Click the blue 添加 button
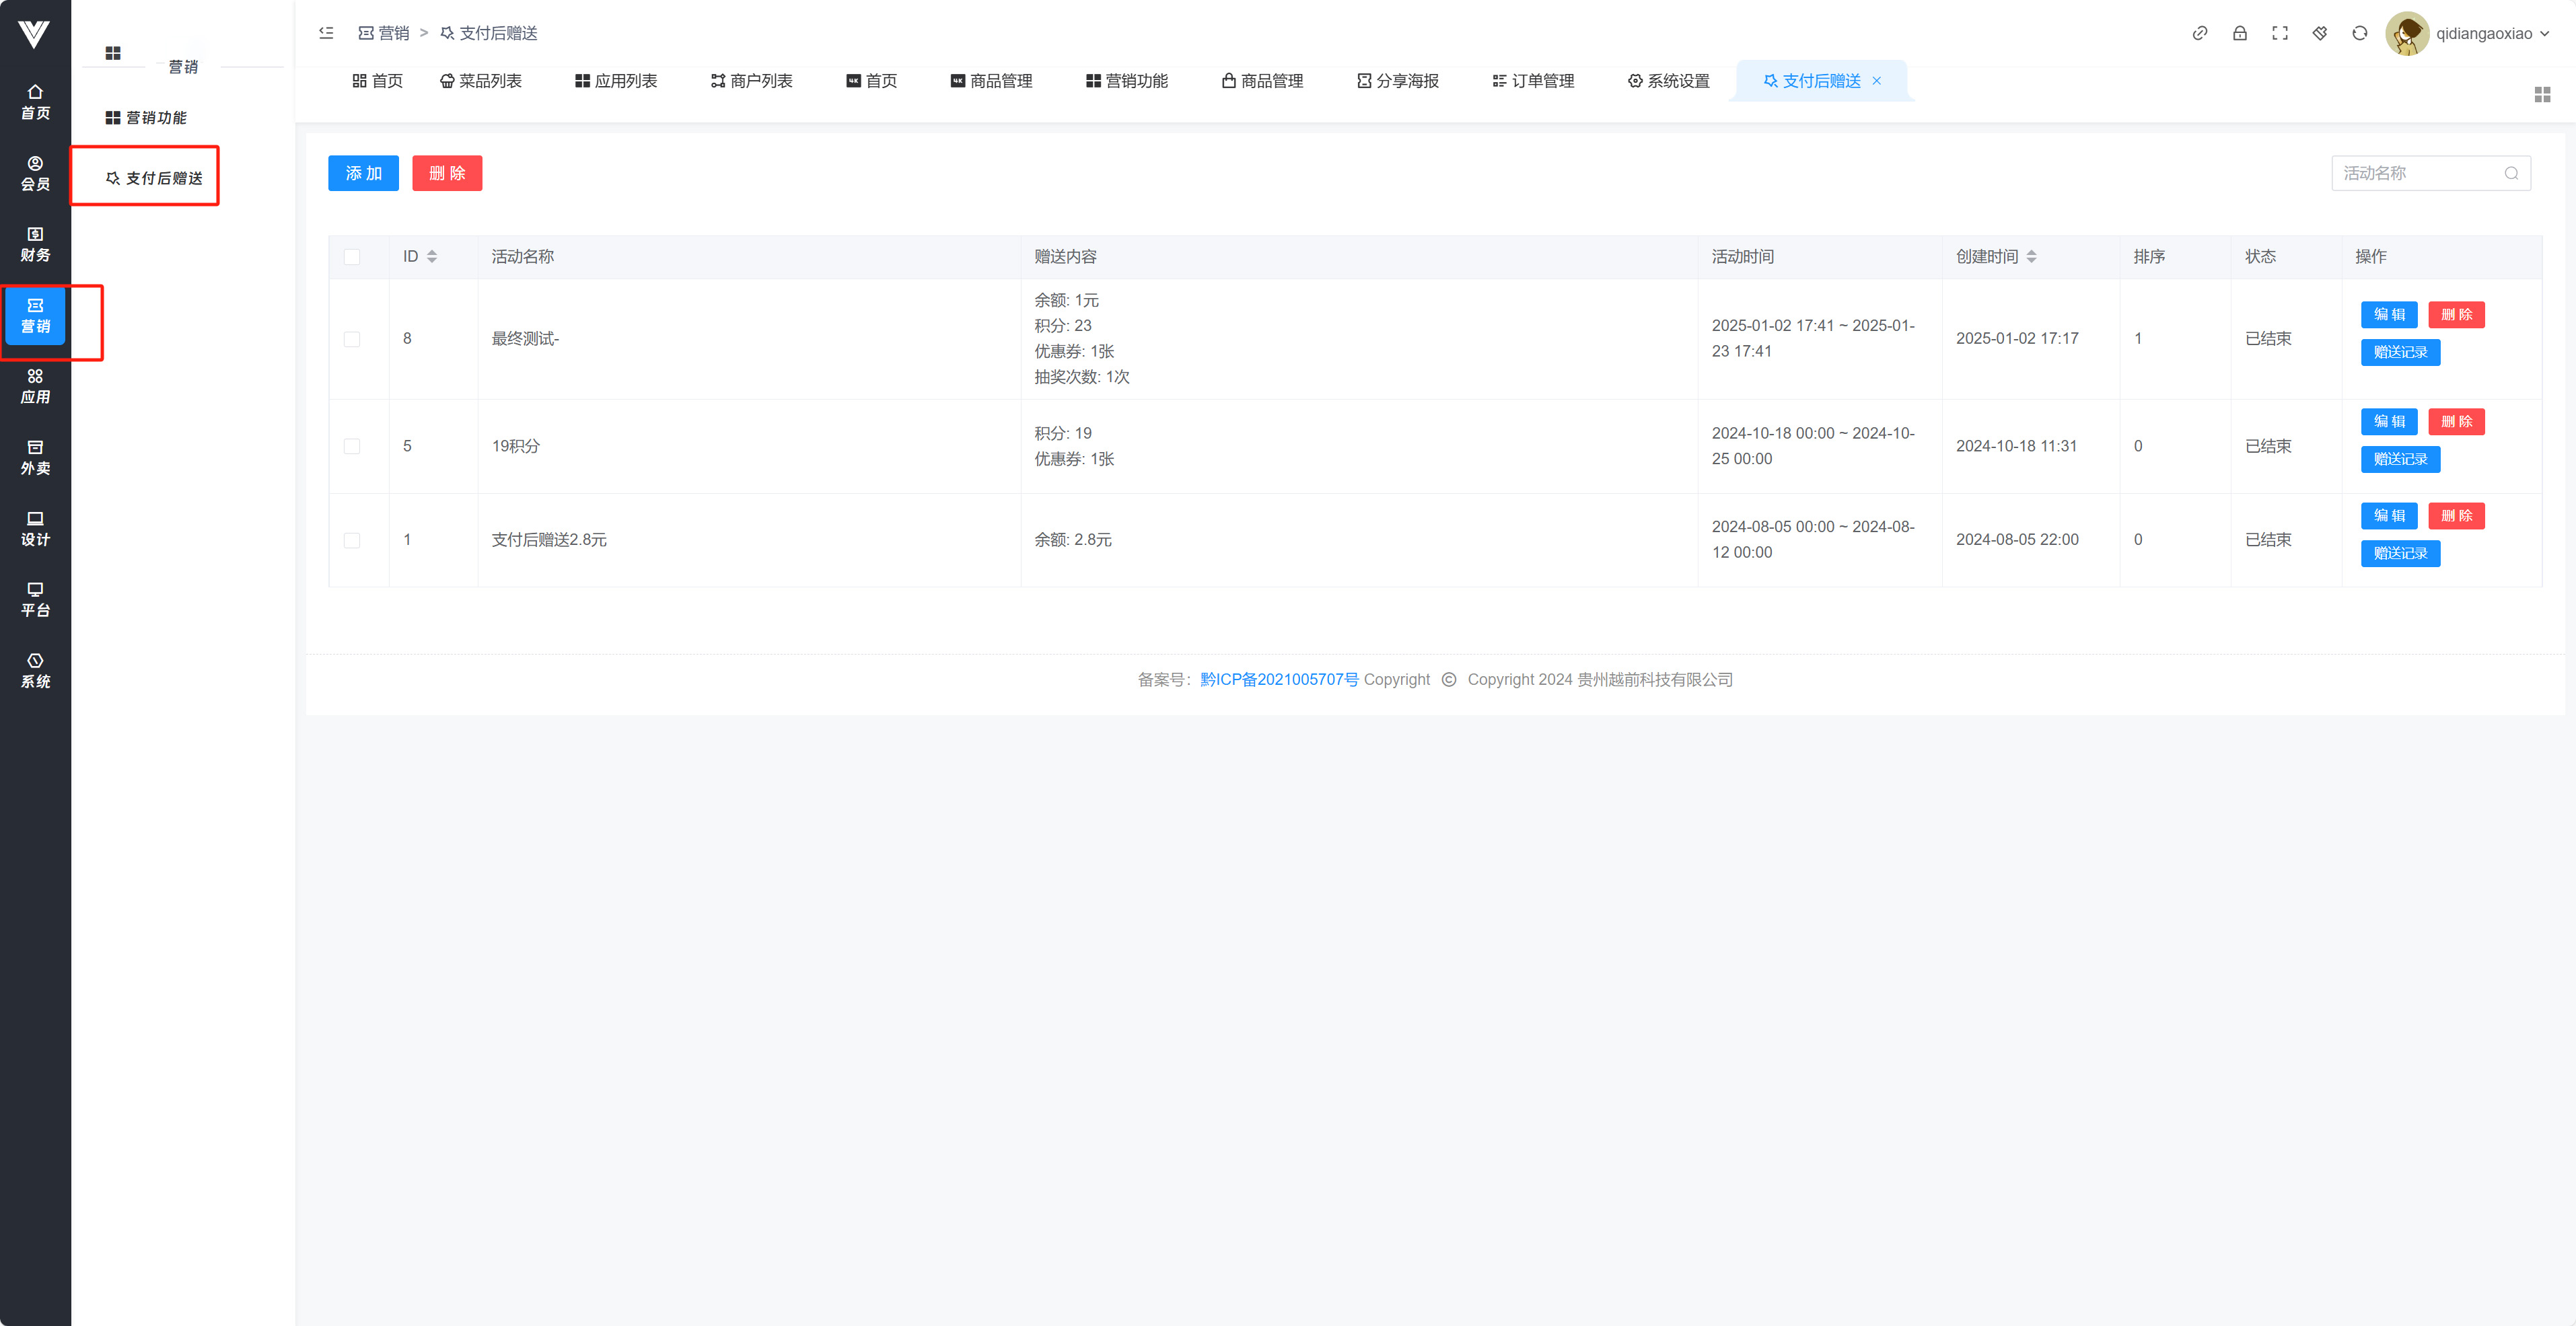 [x=363, y=173]
